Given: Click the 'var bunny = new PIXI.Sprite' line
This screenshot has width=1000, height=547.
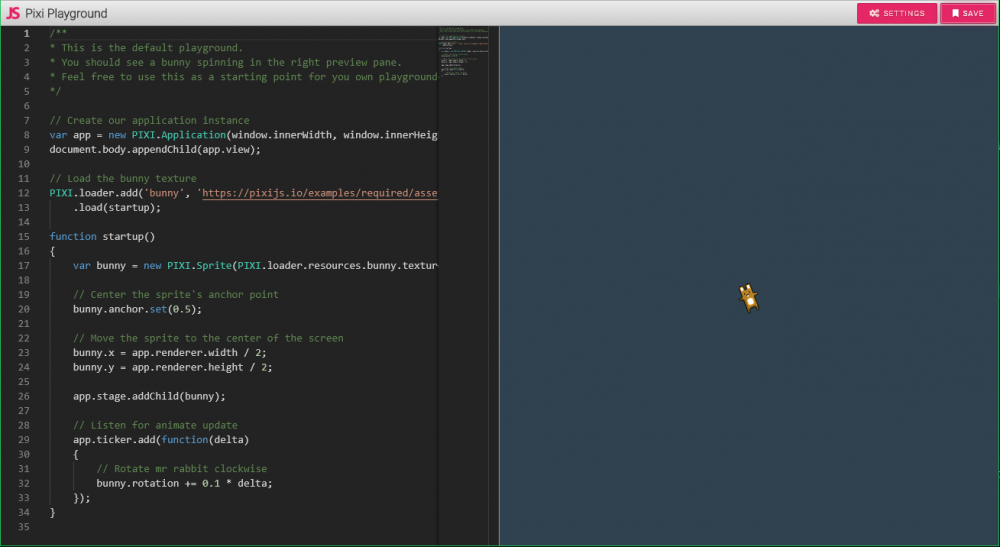Looking at the screenshot, I should [255, 265].
